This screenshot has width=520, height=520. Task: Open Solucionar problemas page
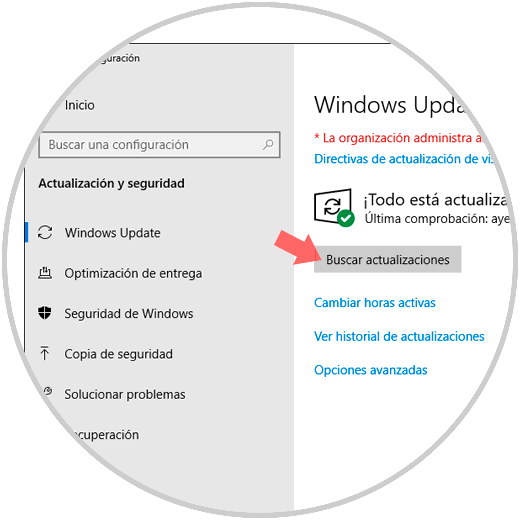click(125, 394)
